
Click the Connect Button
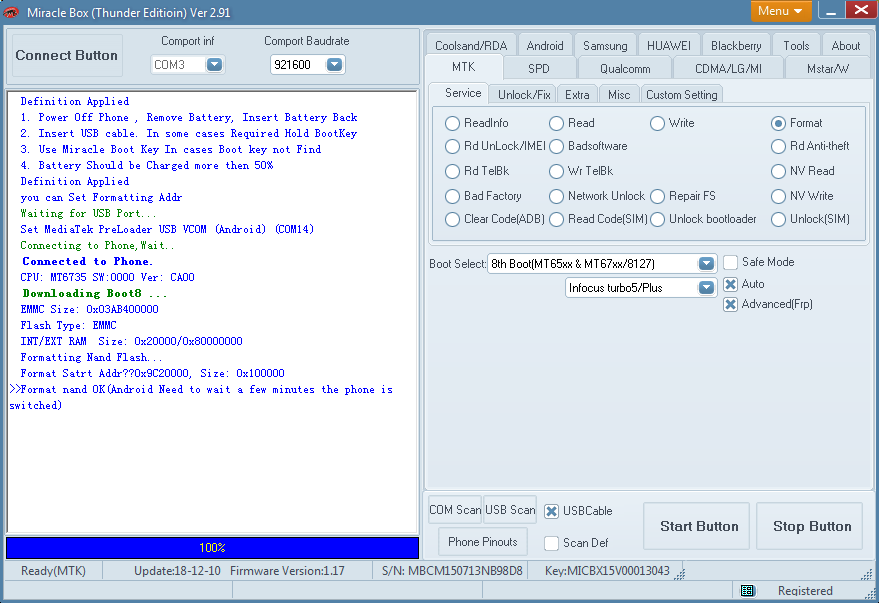click(x=67, y=55)
